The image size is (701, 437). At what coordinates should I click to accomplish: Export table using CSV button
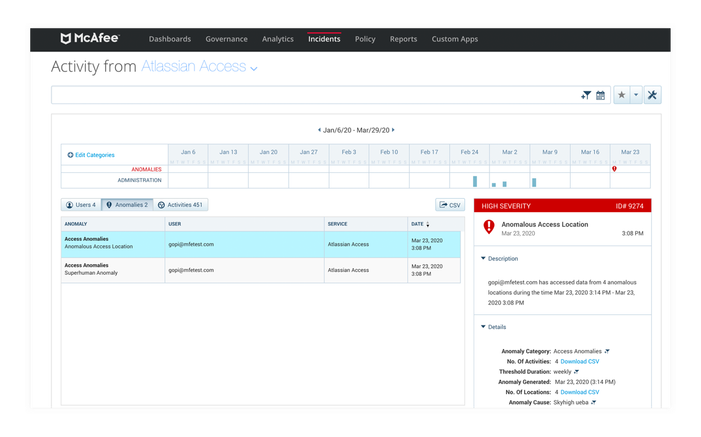pos(450,205)
